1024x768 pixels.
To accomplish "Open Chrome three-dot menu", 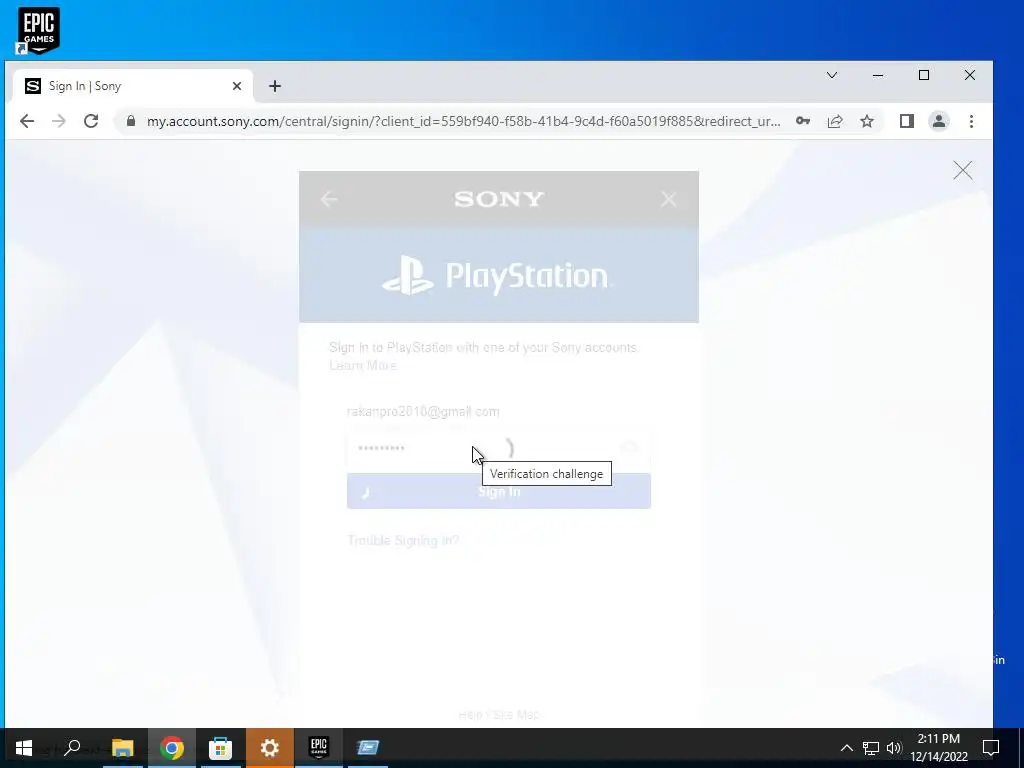I will pyautogui.click(x=971, y=121).
